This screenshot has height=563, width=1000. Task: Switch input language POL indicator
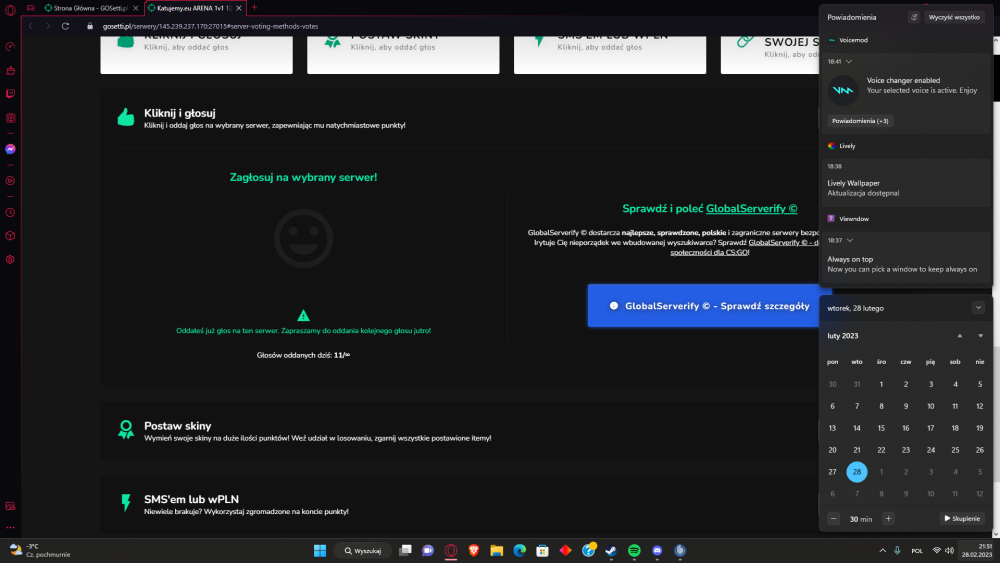(917, 550)
